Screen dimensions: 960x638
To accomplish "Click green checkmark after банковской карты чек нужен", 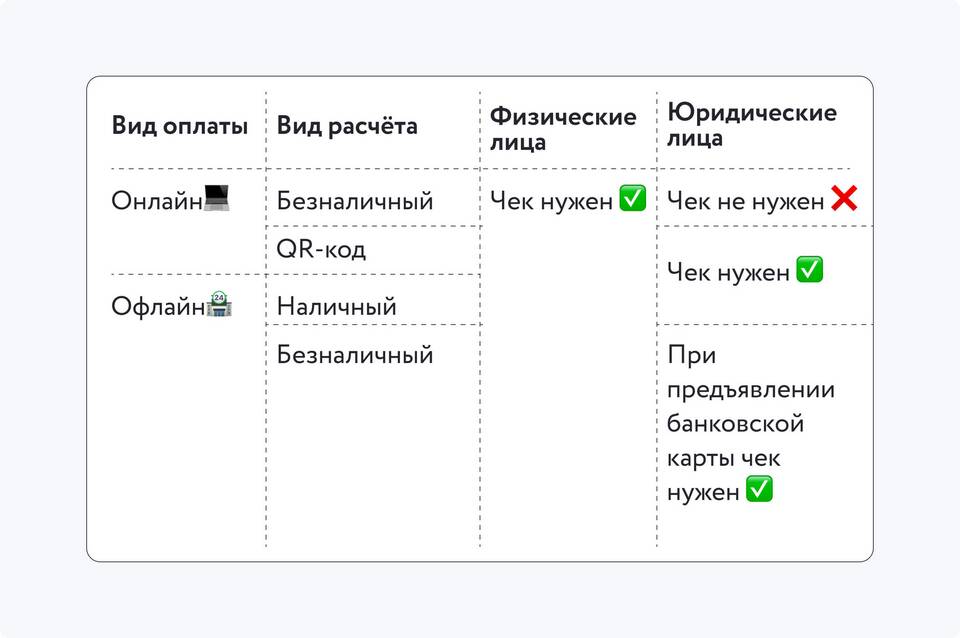I will click(760, 490).
